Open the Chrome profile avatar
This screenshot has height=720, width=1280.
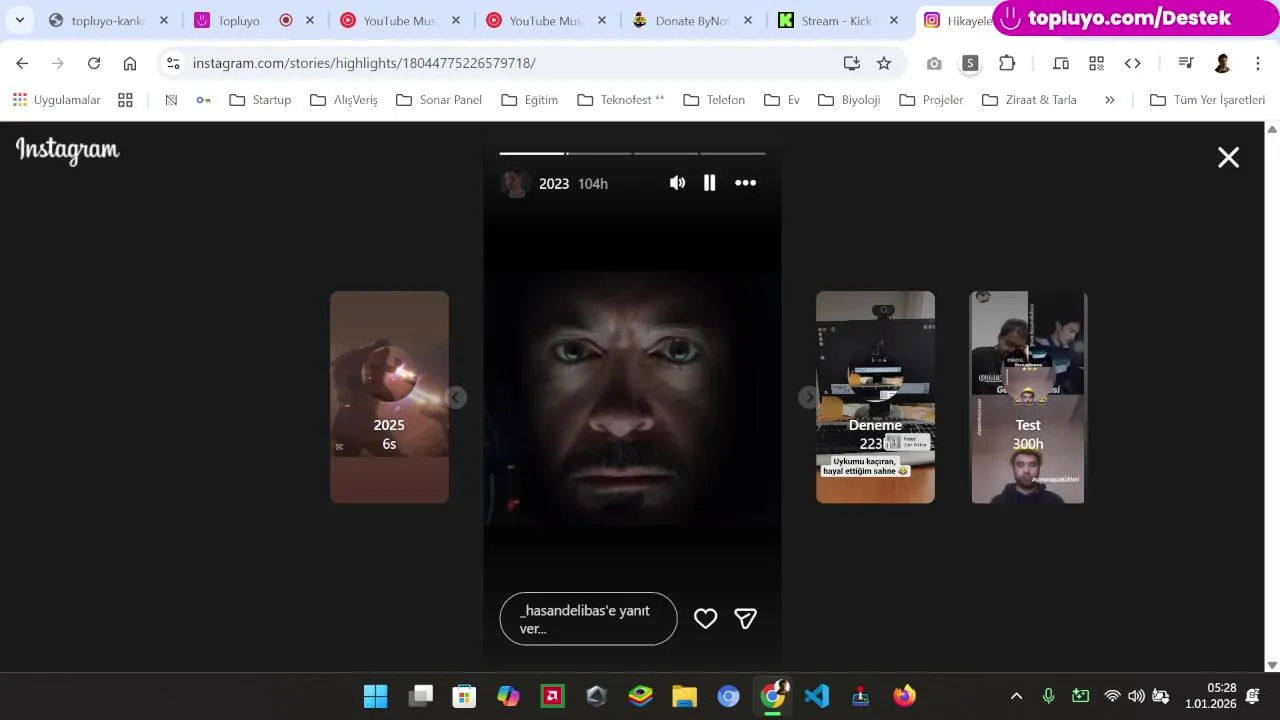pyautogui.click(x=1222, y=63)
